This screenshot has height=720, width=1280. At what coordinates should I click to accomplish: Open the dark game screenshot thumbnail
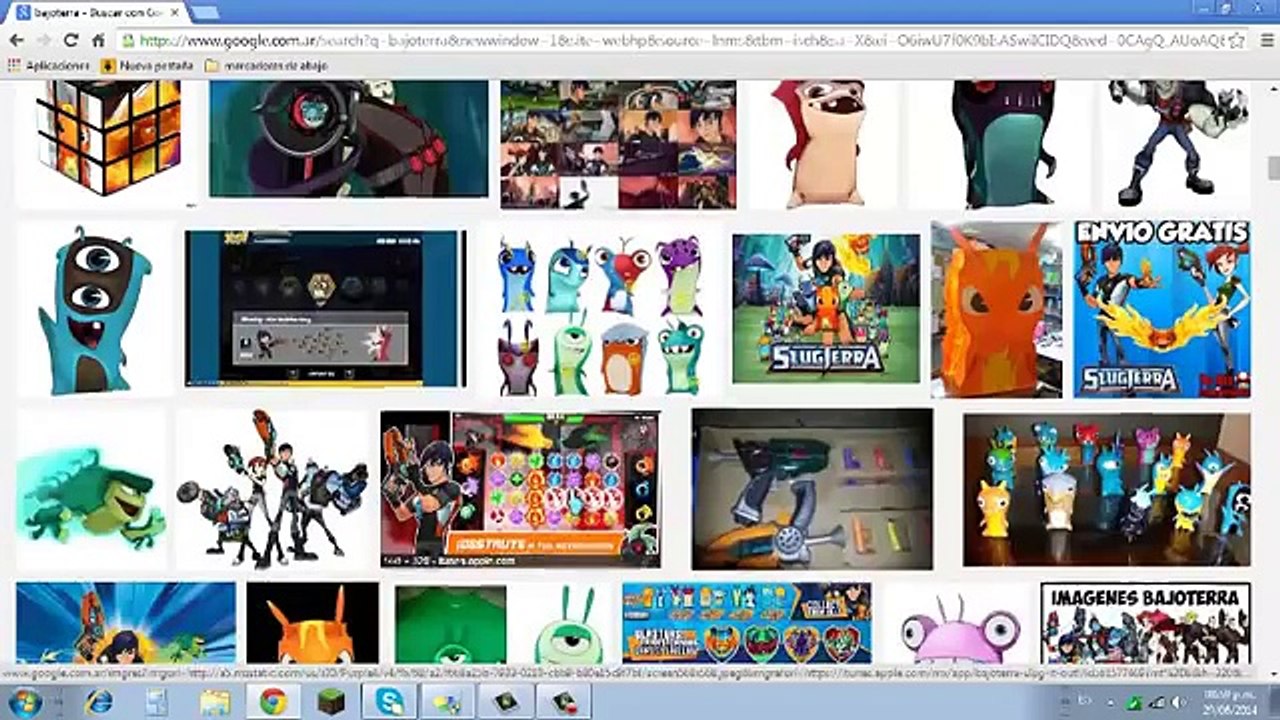pyautogui.click(x=325, y=309)
